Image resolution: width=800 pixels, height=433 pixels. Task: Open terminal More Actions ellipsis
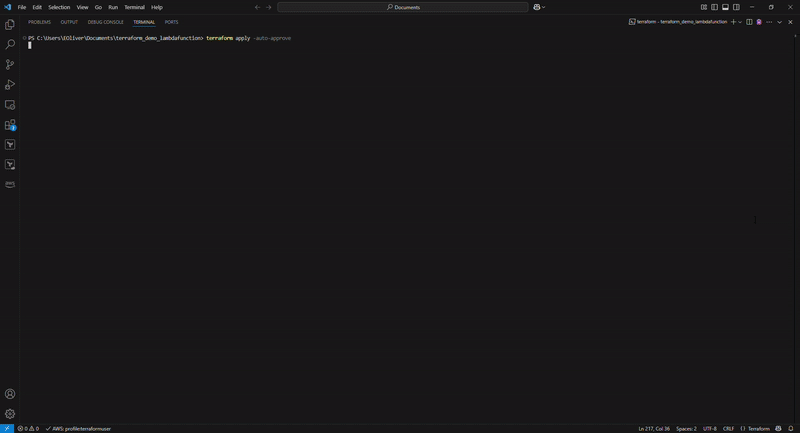769,22
